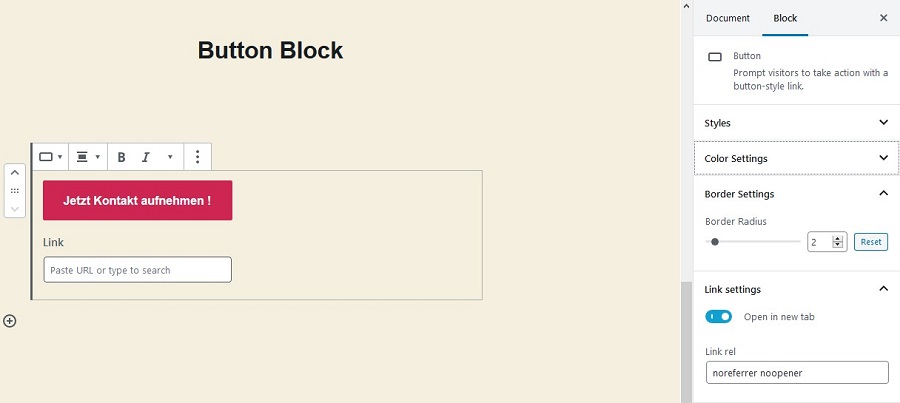Click the block type switcher icon

(50, 157)
